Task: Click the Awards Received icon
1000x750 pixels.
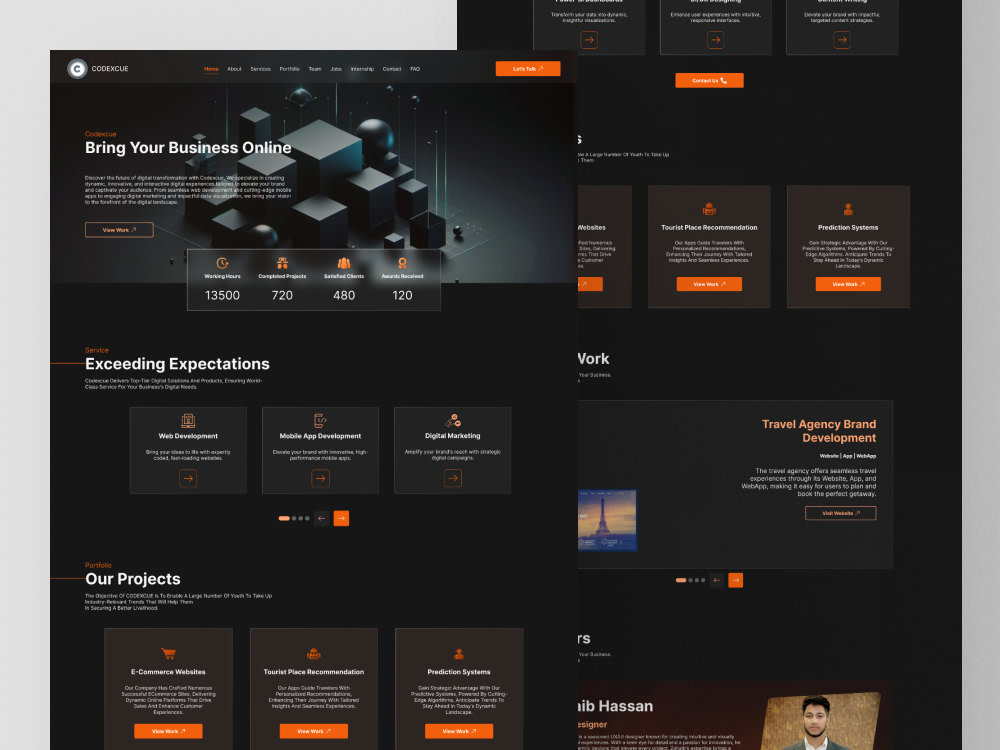Action: (402, 263)
